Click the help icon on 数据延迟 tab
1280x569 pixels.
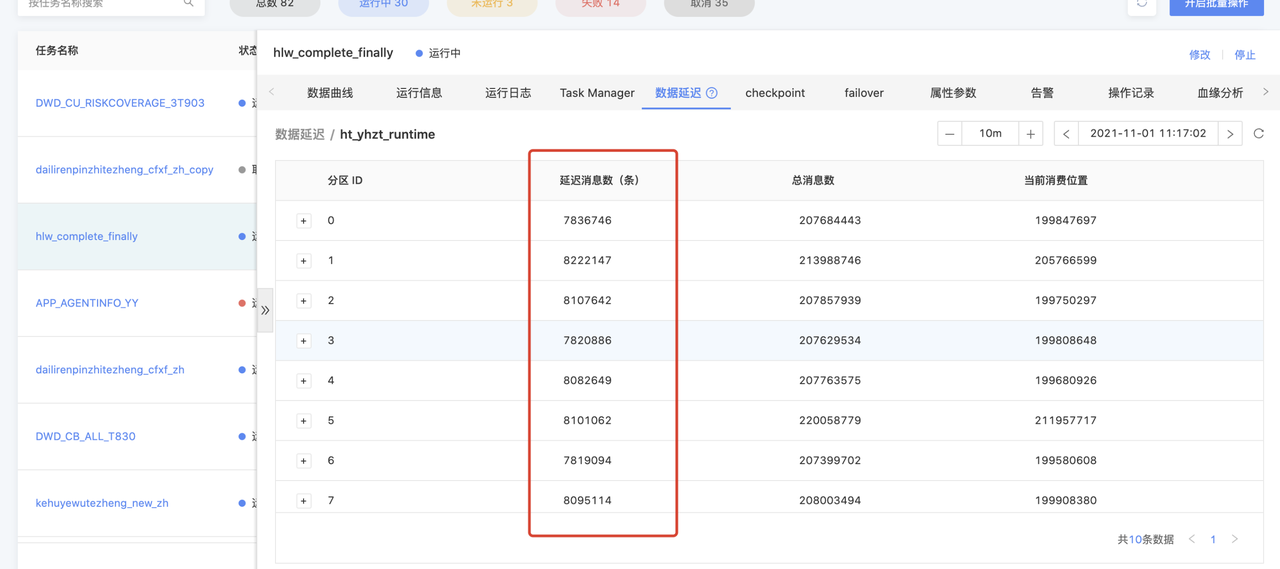(x=712, y=93)
